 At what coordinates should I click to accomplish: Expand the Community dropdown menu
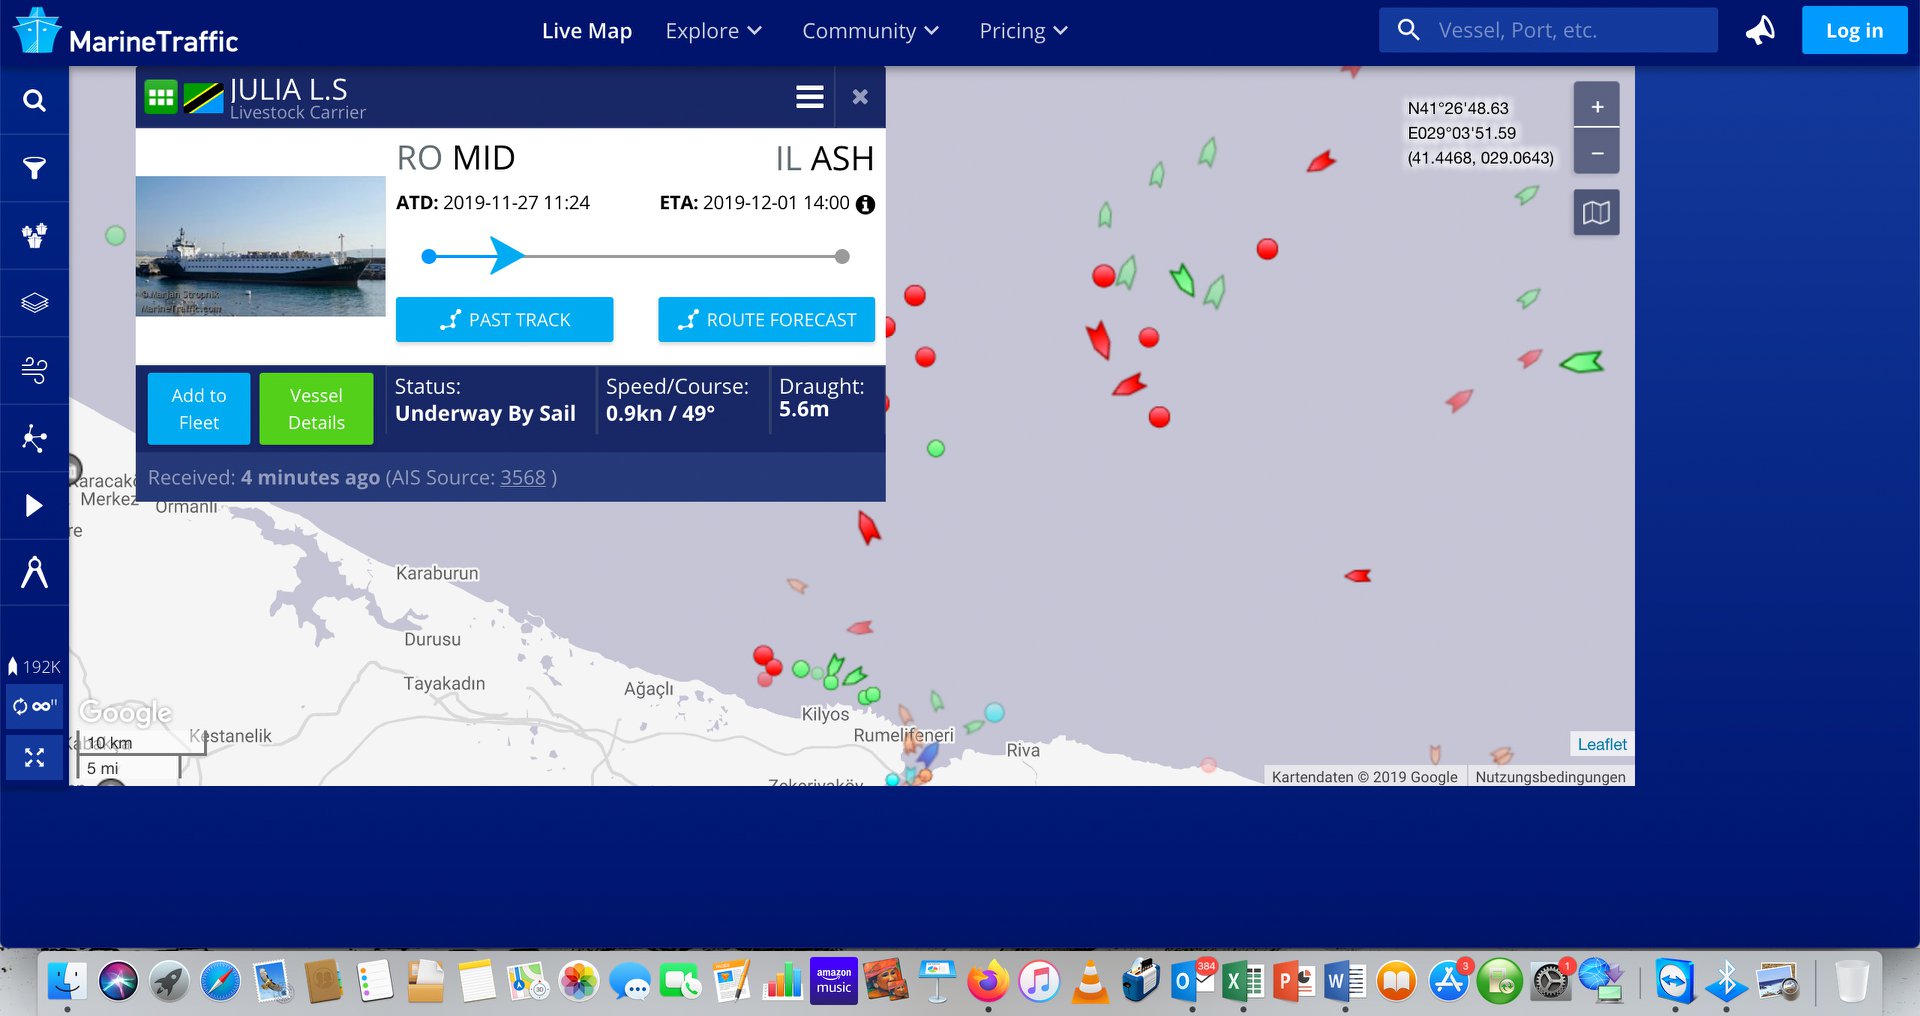point(870,31)
